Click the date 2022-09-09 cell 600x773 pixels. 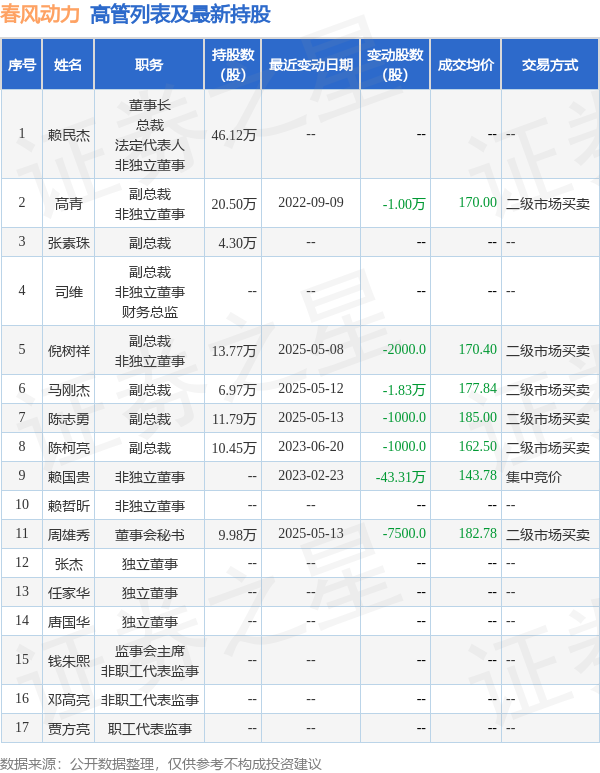311,203
